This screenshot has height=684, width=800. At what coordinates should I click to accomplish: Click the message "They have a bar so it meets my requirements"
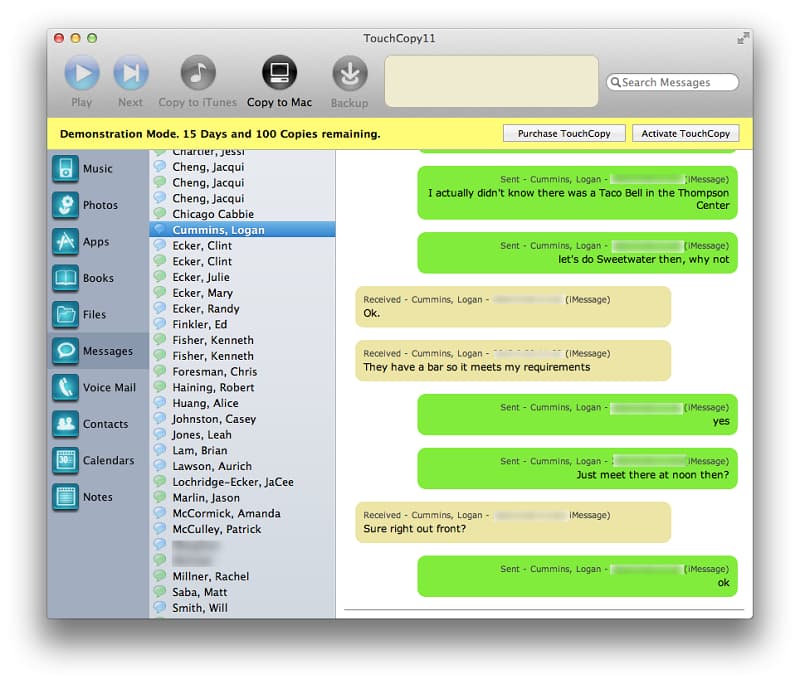coord(513,361)
